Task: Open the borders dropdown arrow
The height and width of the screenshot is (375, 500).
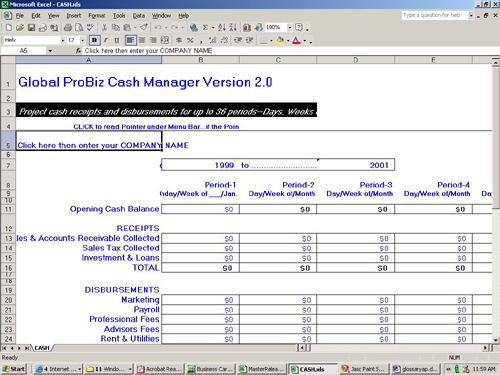Action: coord(271,41)
